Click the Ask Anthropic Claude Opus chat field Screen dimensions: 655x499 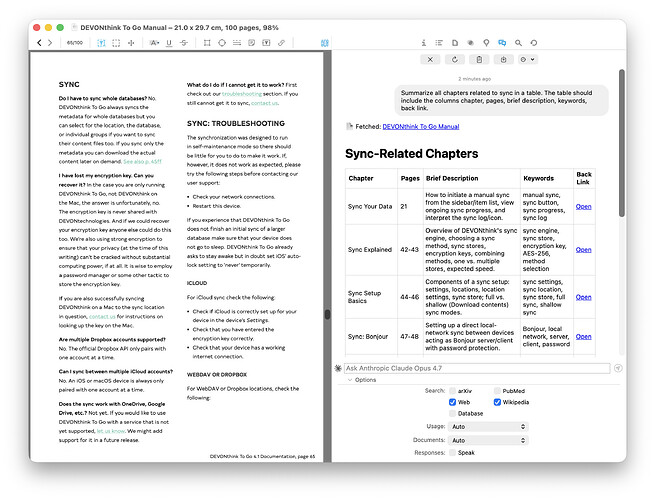point(477,368)
